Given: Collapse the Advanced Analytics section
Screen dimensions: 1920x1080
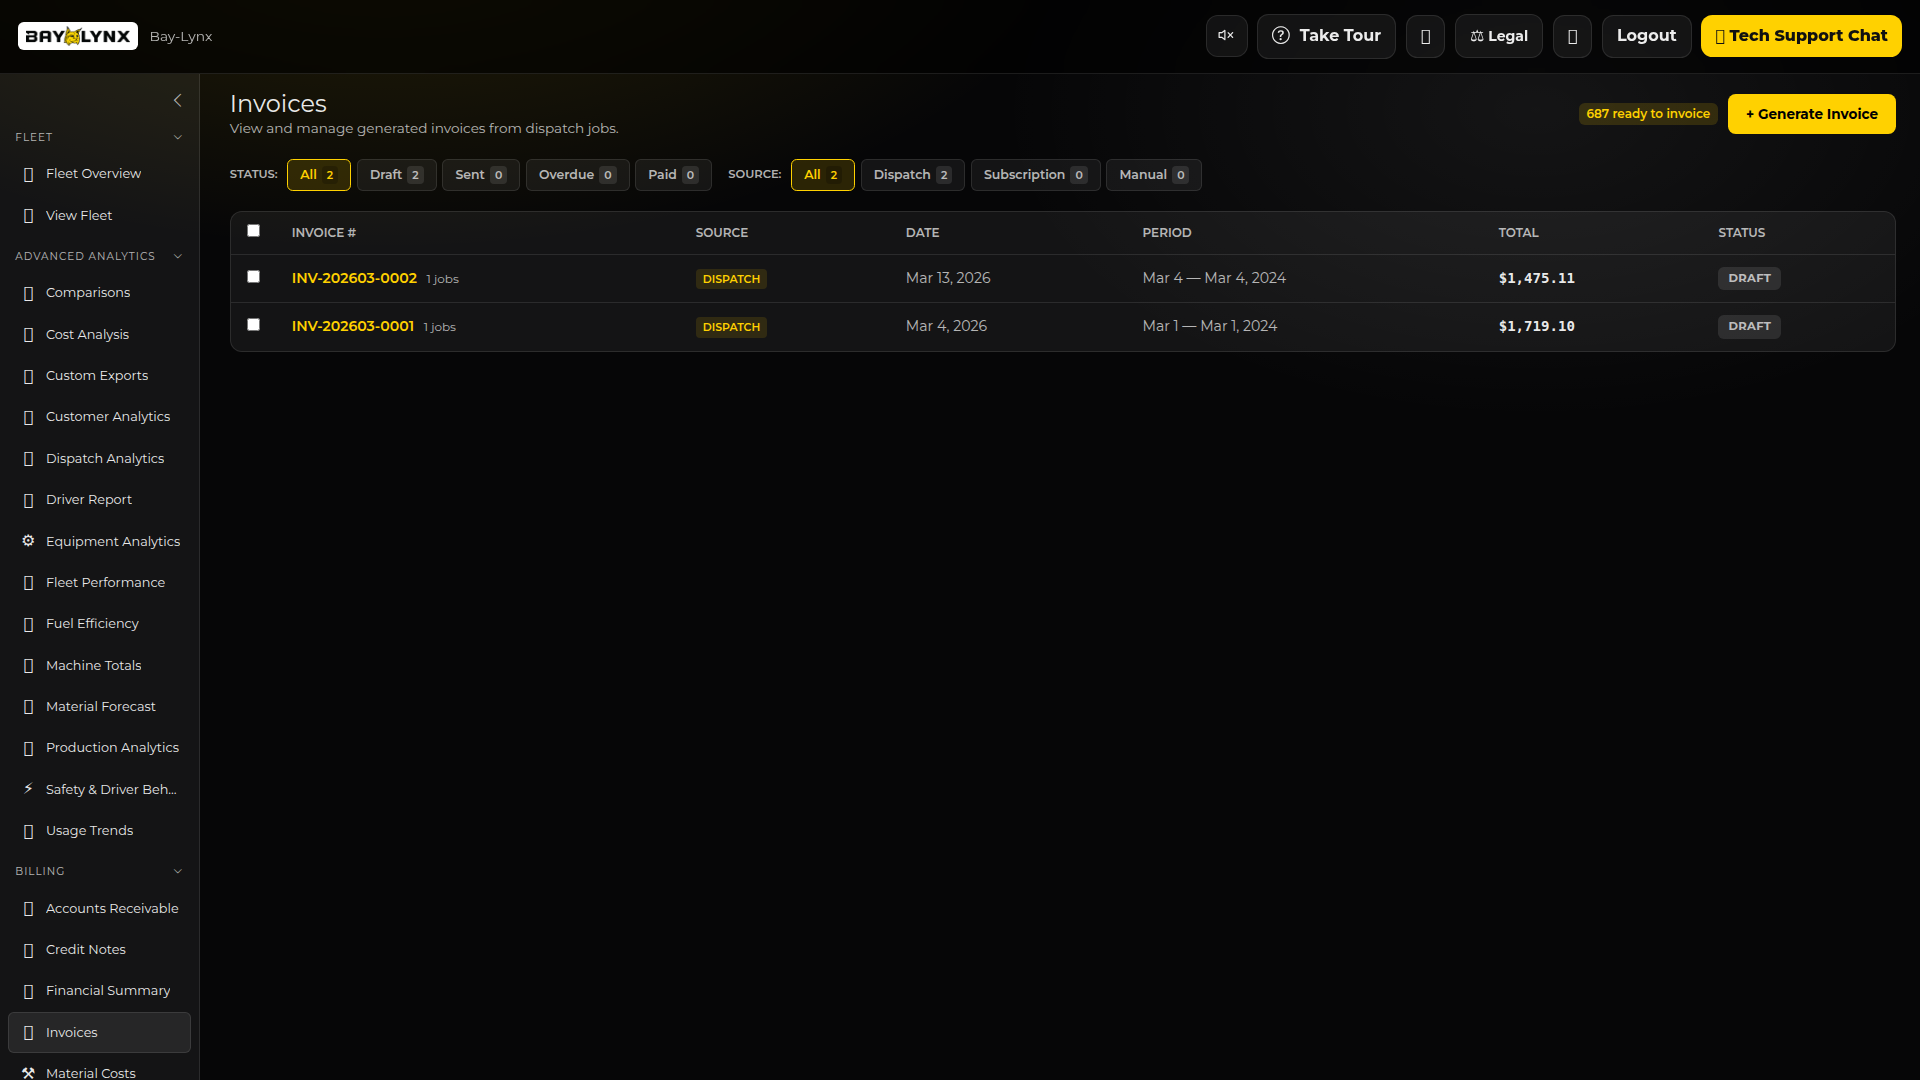Looking at the screenshot, I should pyautogui.click(x=178, y=256).
